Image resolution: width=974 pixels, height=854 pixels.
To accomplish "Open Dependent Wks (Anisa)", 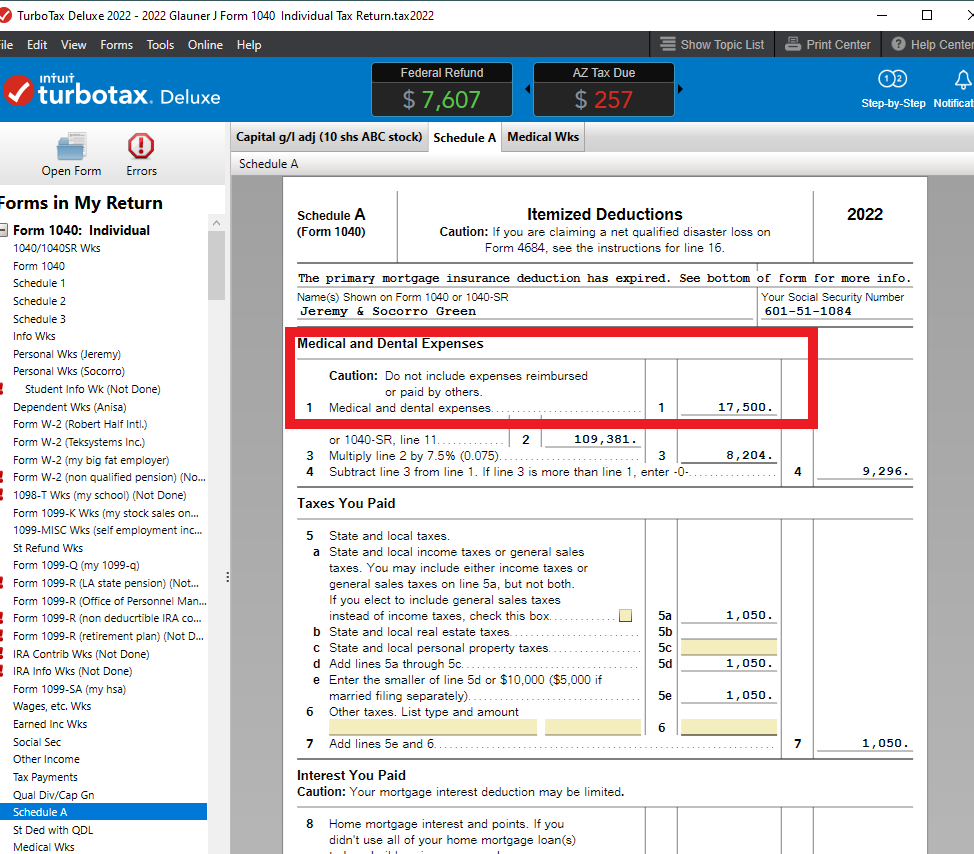I will point(70,407).
